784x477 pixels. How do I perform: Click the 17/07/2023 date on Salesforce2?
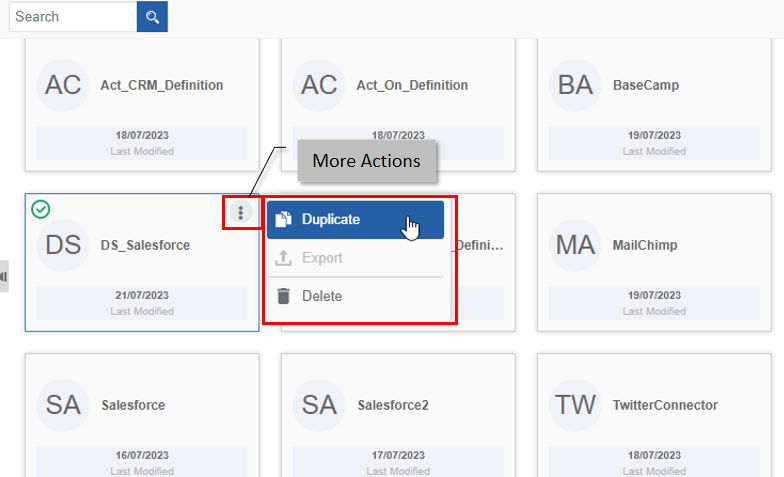pyautogui.click(x=398, y=456)
